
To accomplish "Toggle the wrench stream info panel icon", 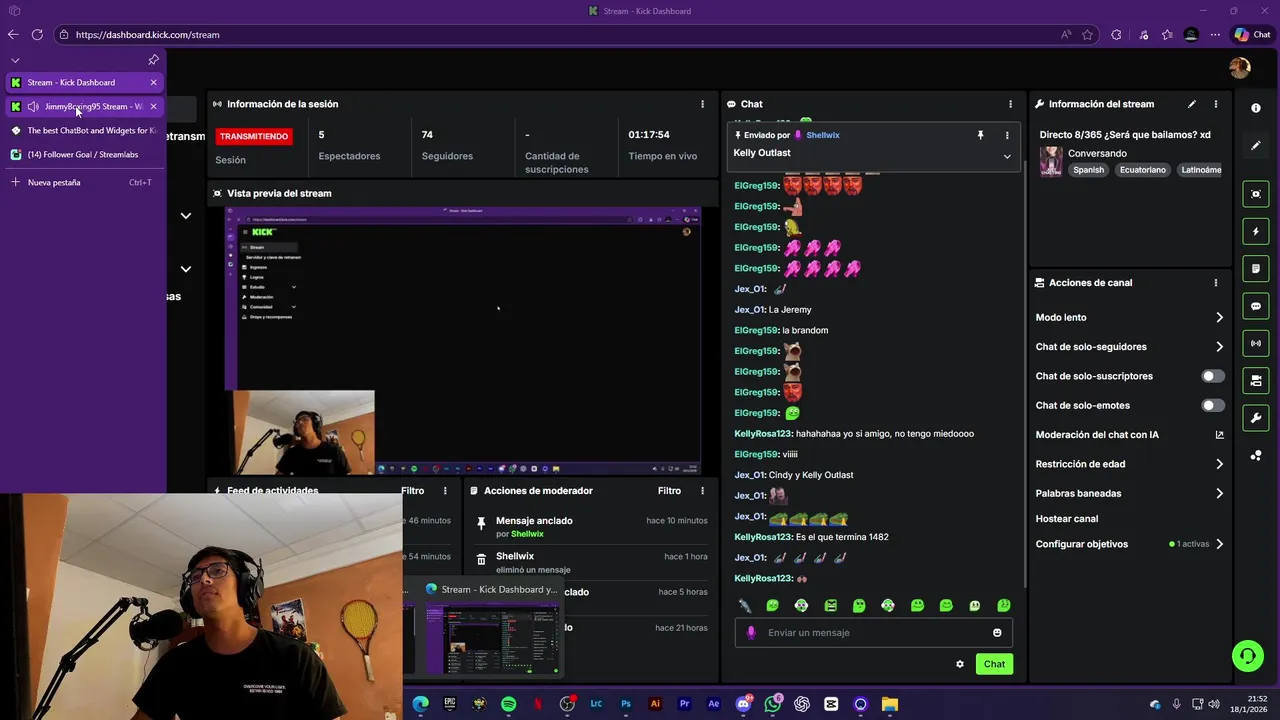I will (1256, 417).
